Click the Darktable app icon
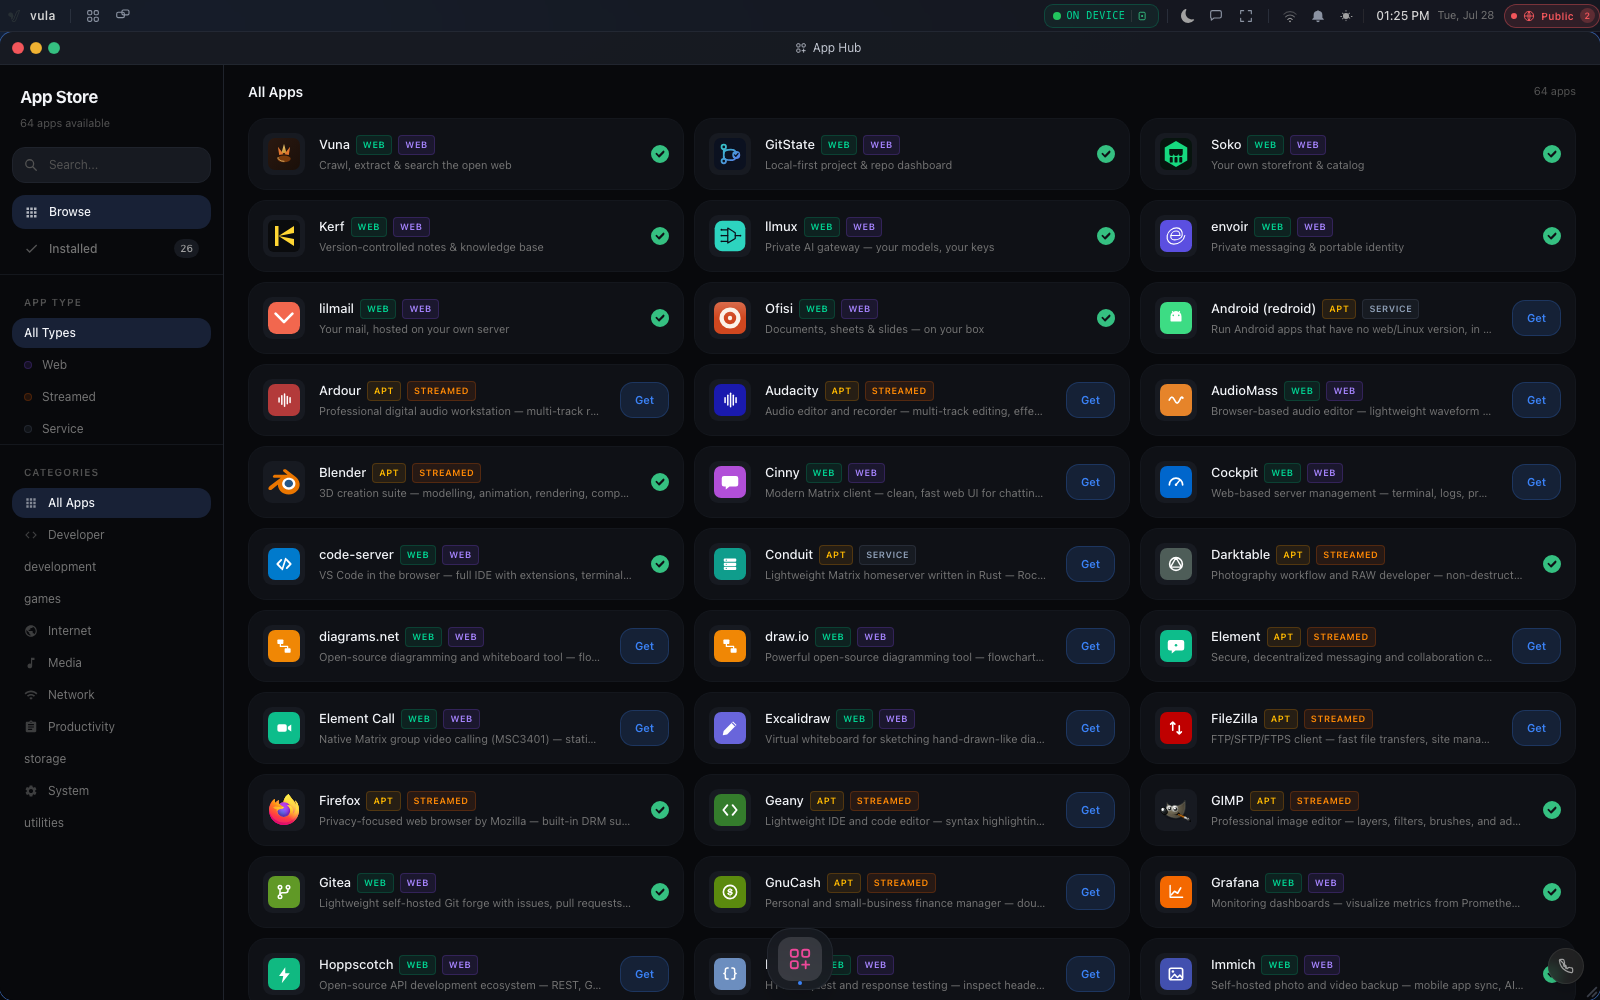Image resolution: width=1600 pixels, height=1000 pixels. [x=1176, y=564]
